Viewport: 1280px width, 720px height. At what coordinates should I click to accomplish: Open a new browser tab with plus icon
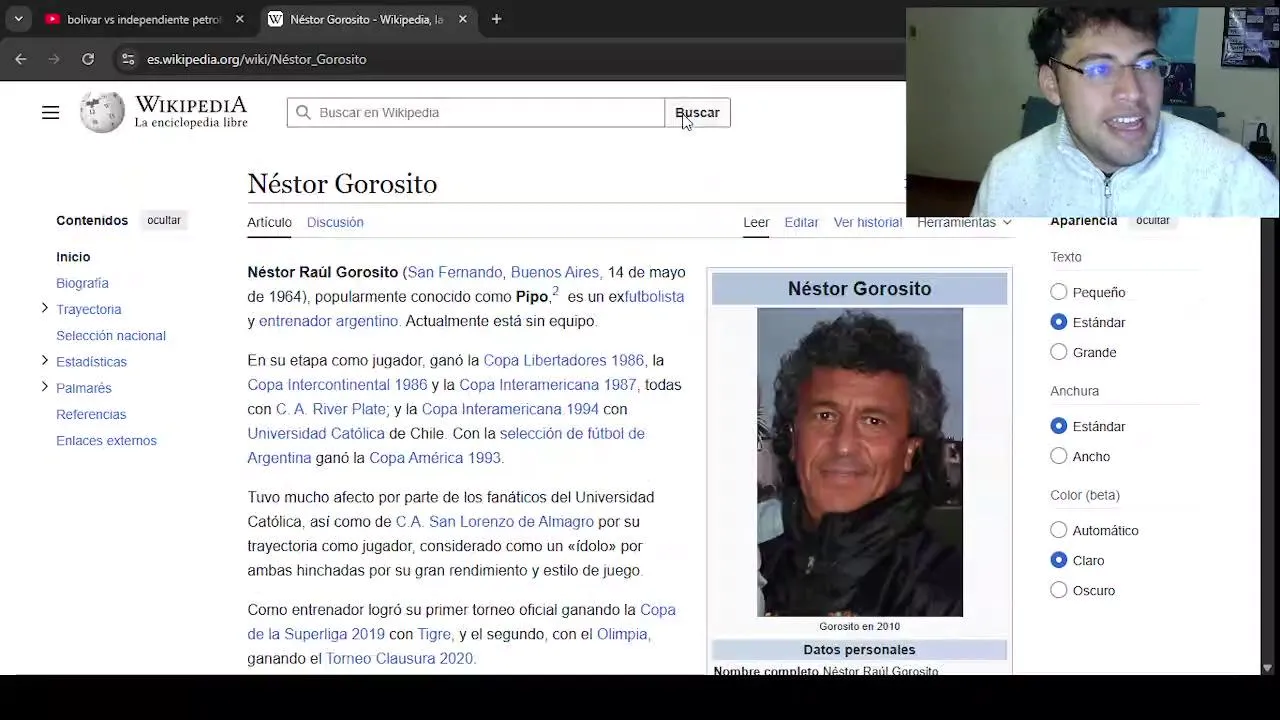click(496, 19)
